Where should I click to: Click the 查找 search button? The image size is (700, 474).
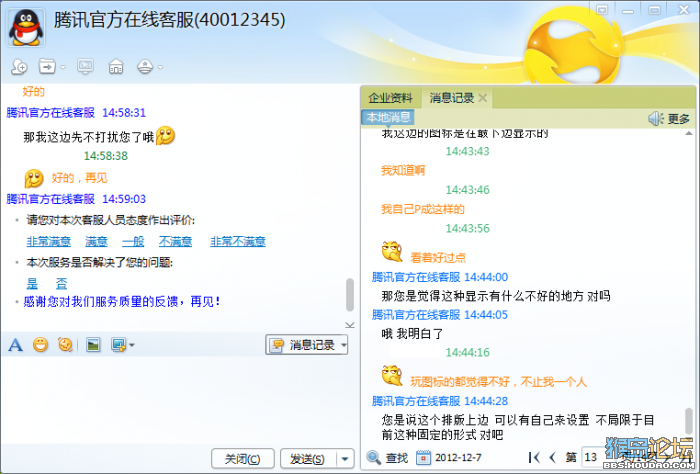pyautogui.click(x=388, y=457)
